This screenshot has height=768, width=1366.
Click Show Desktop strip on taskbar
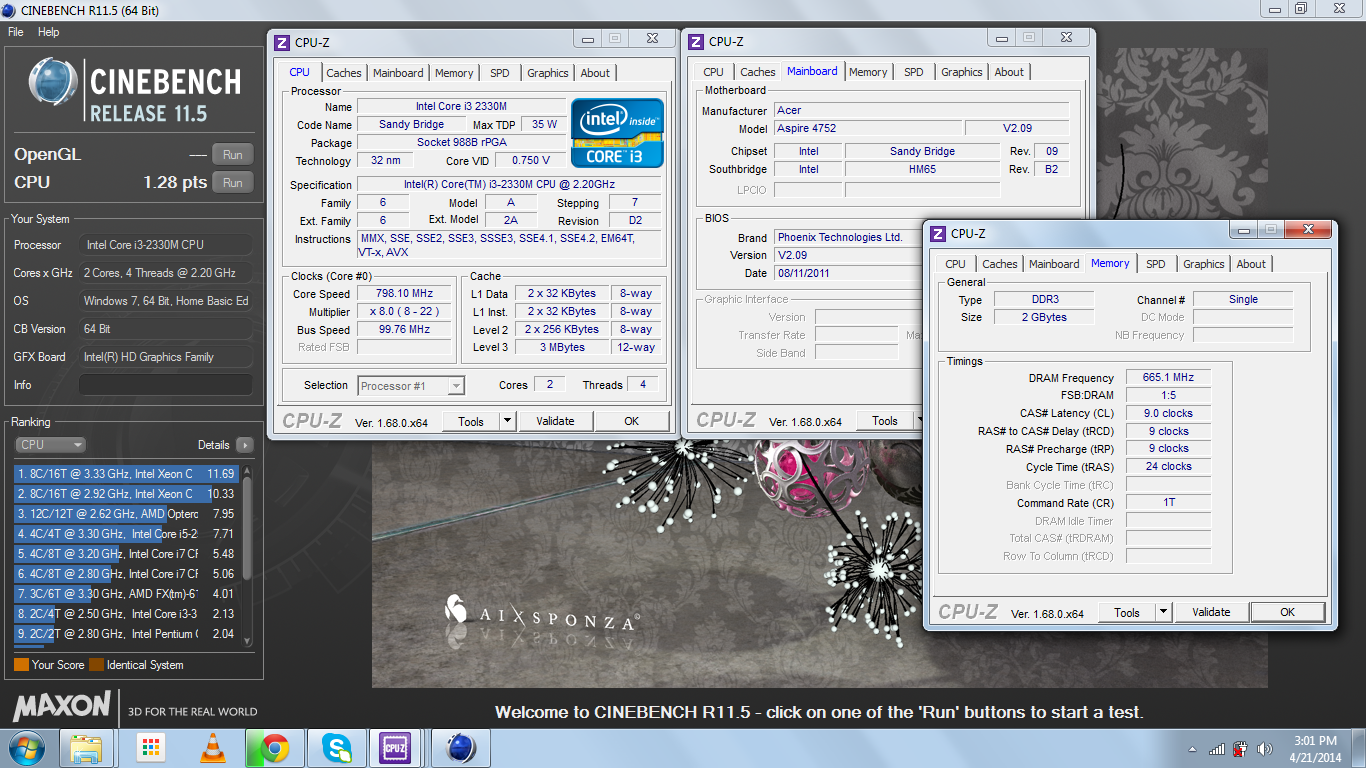(1358, 748)
